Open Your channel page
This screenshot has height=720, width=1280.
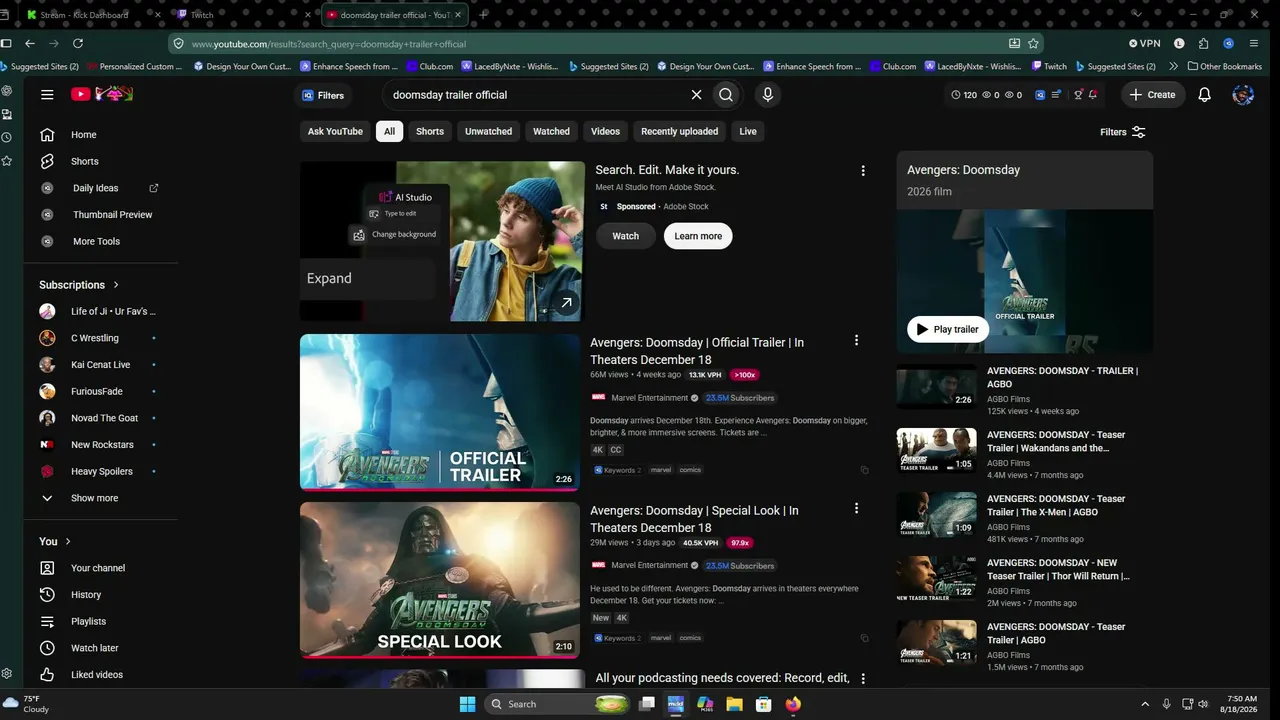(100, 568)
